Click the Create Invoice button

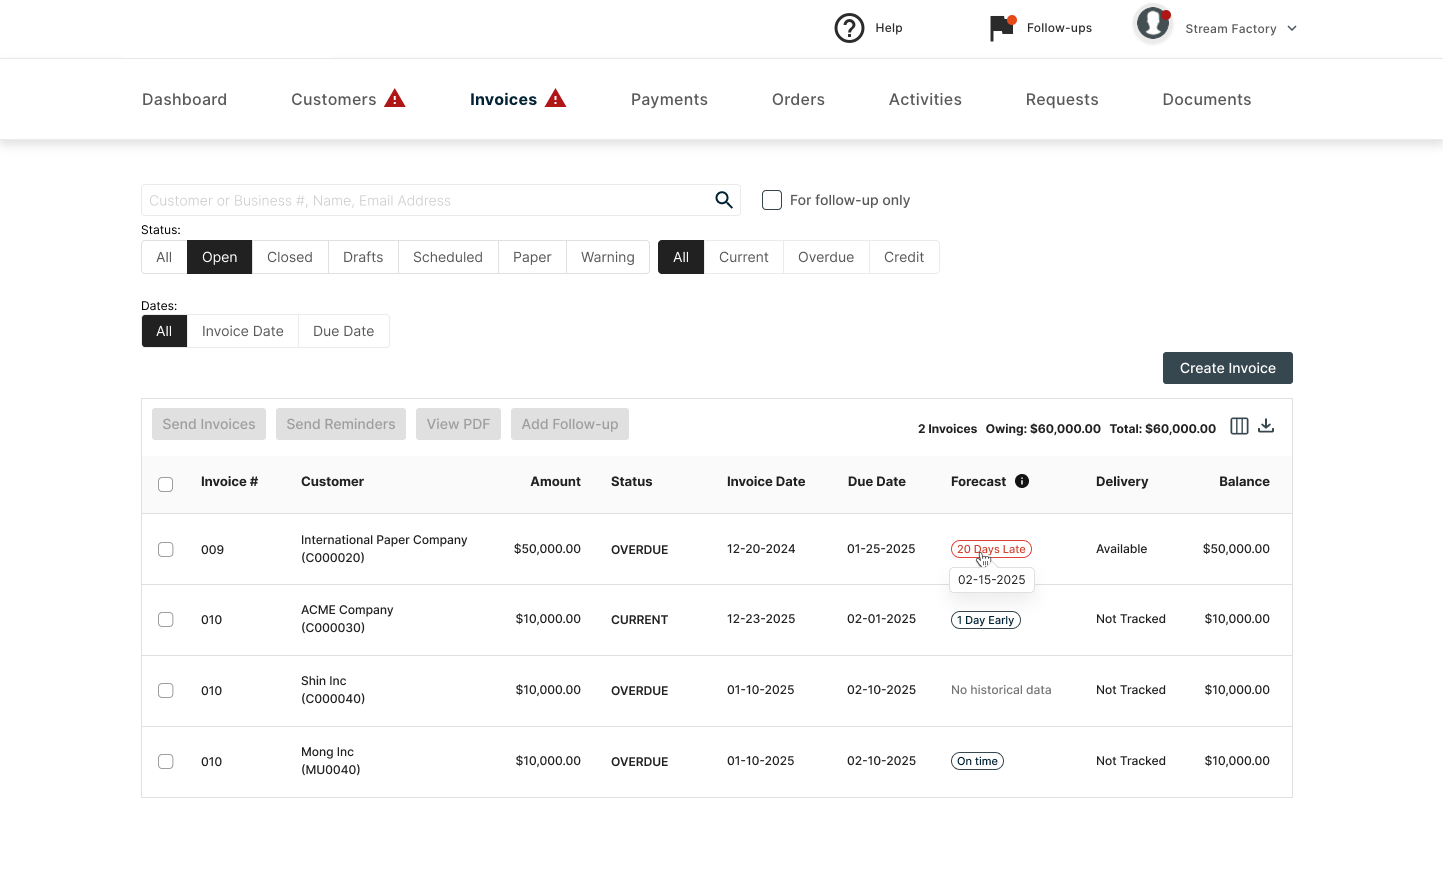(x=1227, y=368)
